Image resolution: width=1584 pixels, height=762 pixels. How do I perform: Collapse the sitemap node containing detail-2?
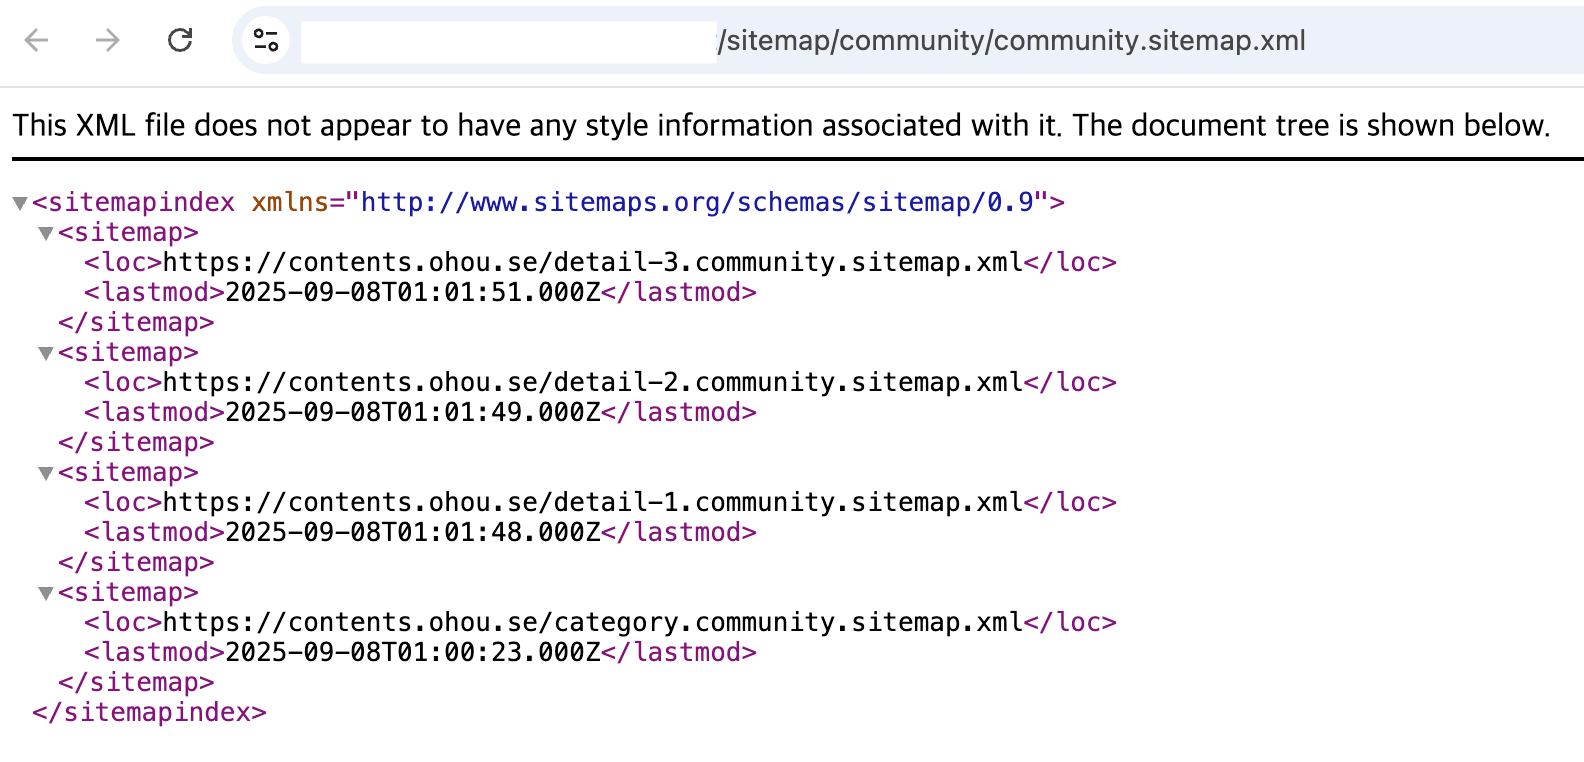(45, 353)
